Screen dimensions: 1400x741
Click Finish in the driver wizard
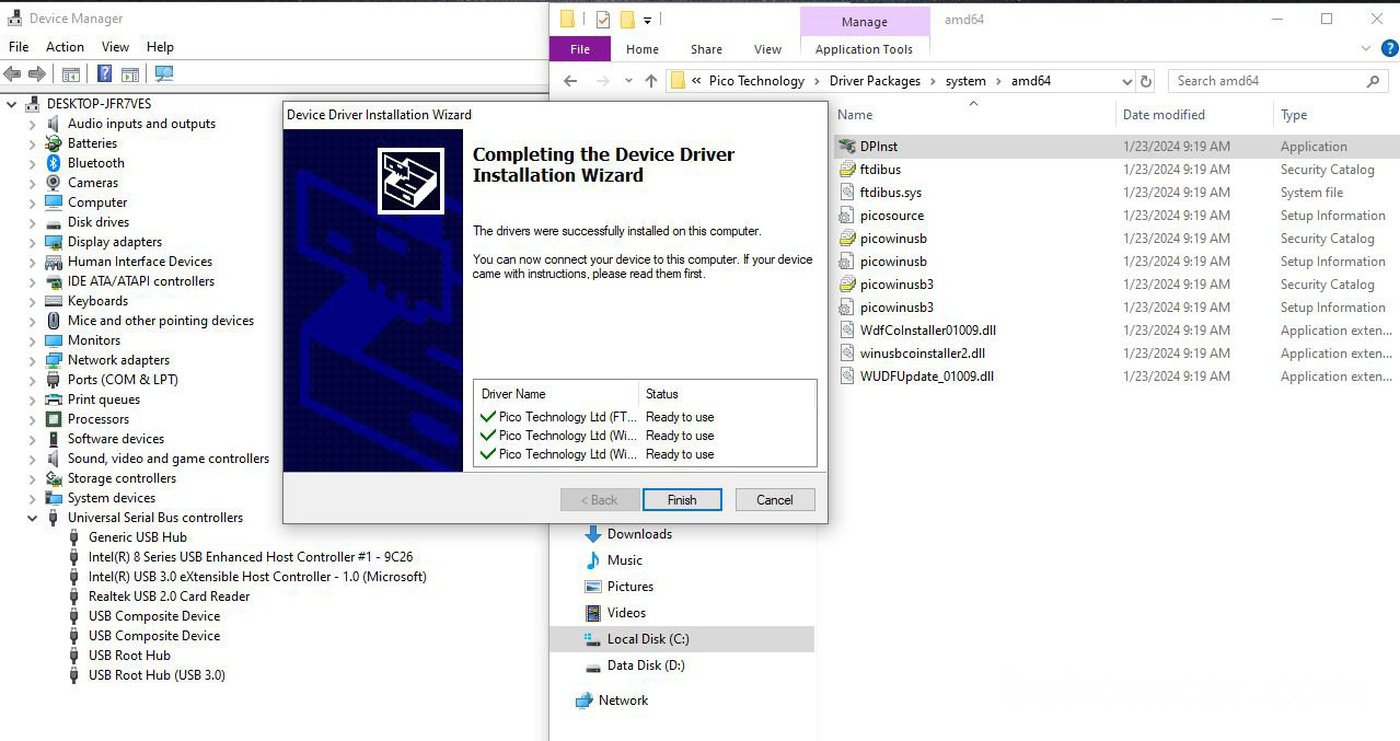[x=682, y=500]
